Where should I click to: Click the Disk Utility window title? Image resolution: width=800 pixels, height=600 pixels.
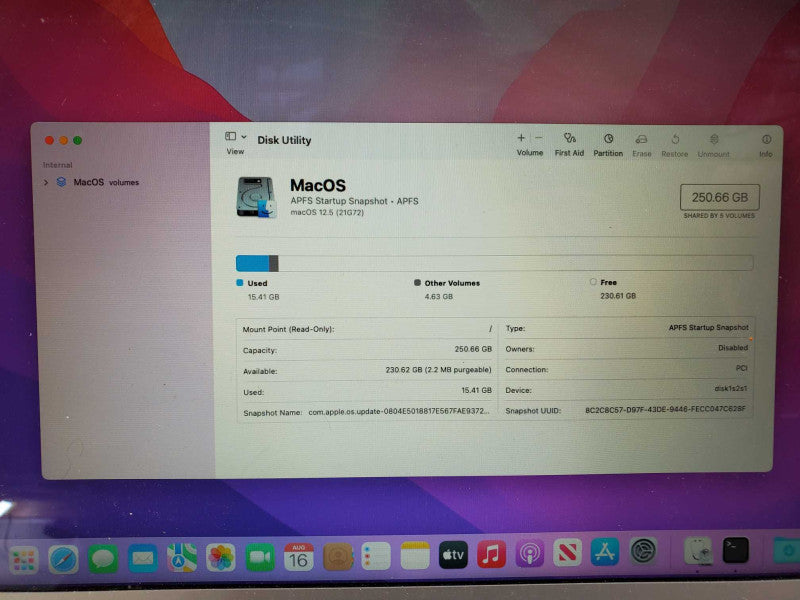(284, 140)
